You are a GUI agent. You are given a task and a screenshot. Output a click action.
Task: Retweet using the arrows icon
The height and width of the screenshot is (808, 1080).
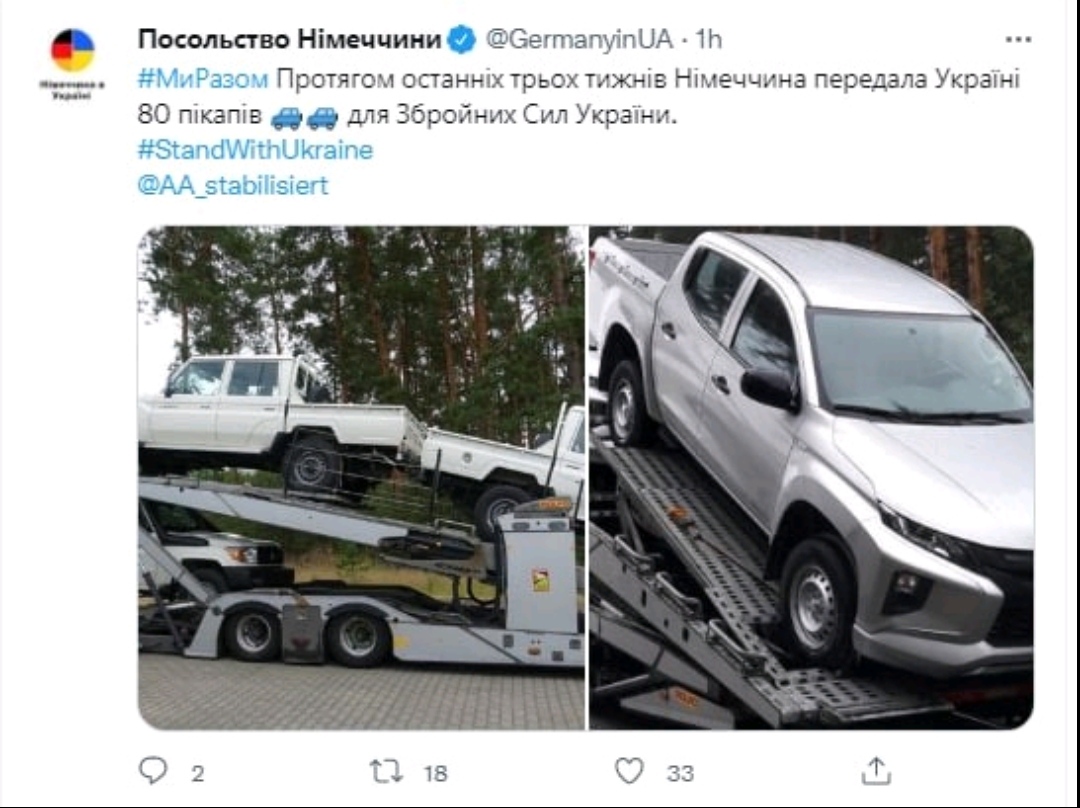coord(386,771)
